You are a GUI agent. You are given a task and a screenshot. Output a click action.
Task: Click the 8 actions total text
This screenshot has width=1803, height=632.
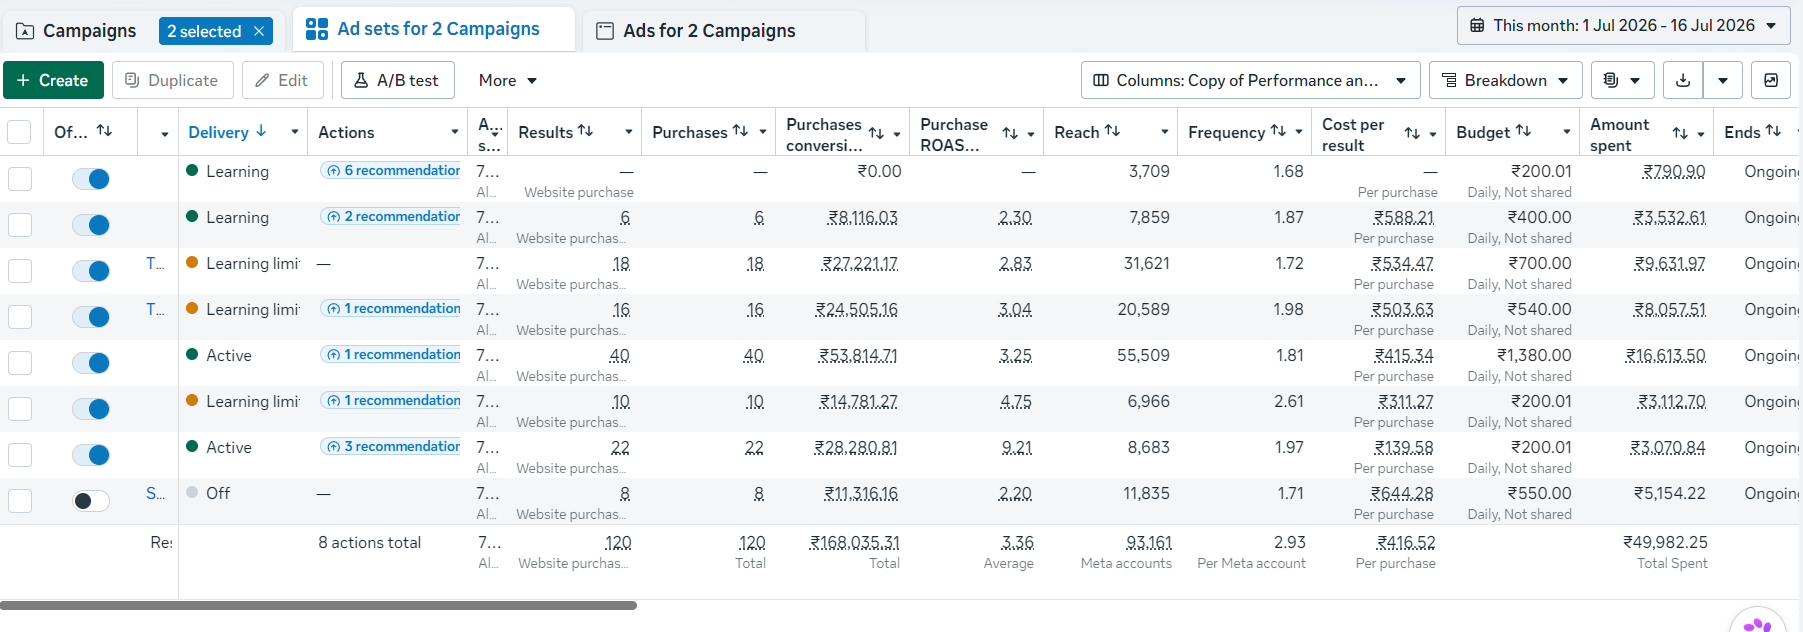[370, 542]
